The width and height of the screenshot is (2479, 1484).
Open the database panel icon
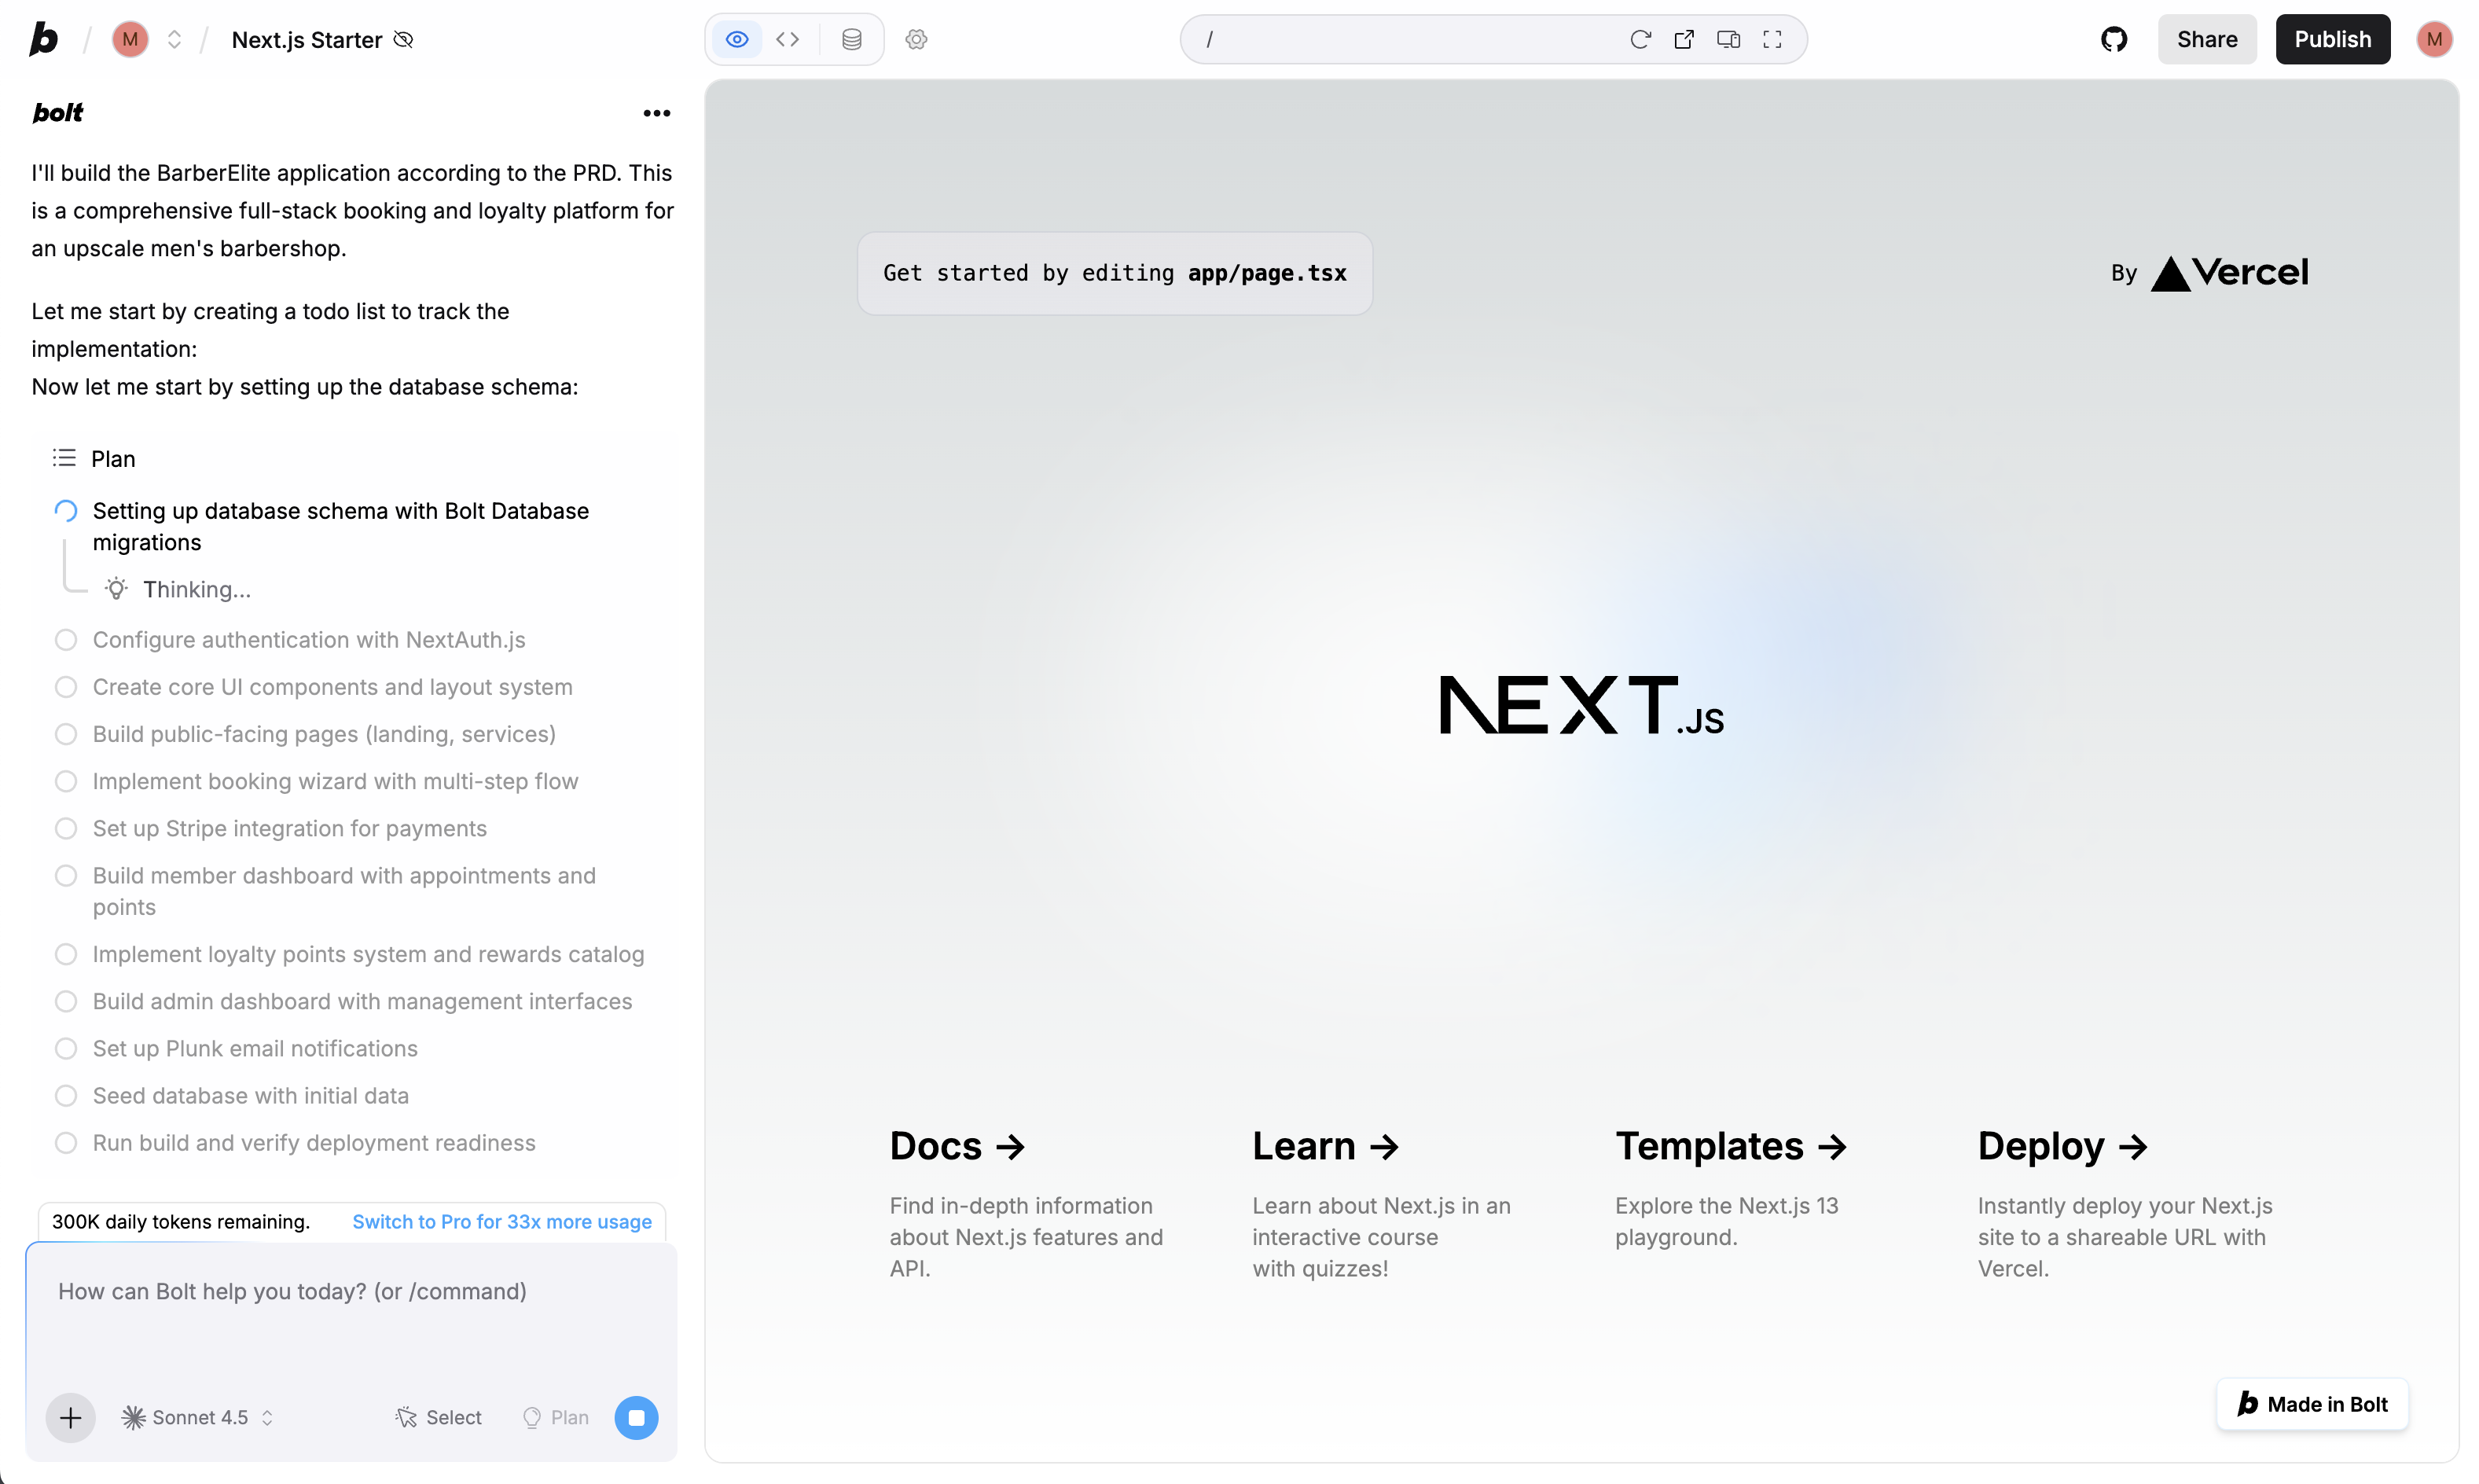851,39
